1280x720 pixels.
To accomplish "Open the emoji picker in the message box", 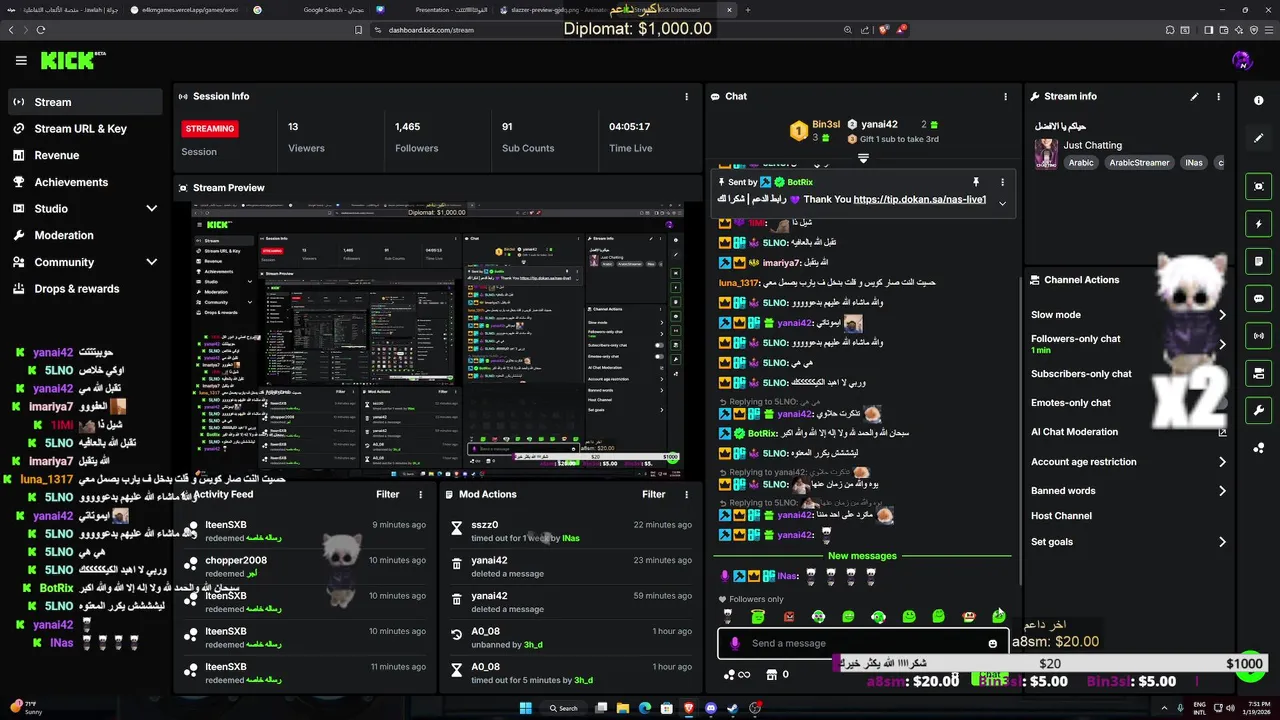I will pos(993,644).
